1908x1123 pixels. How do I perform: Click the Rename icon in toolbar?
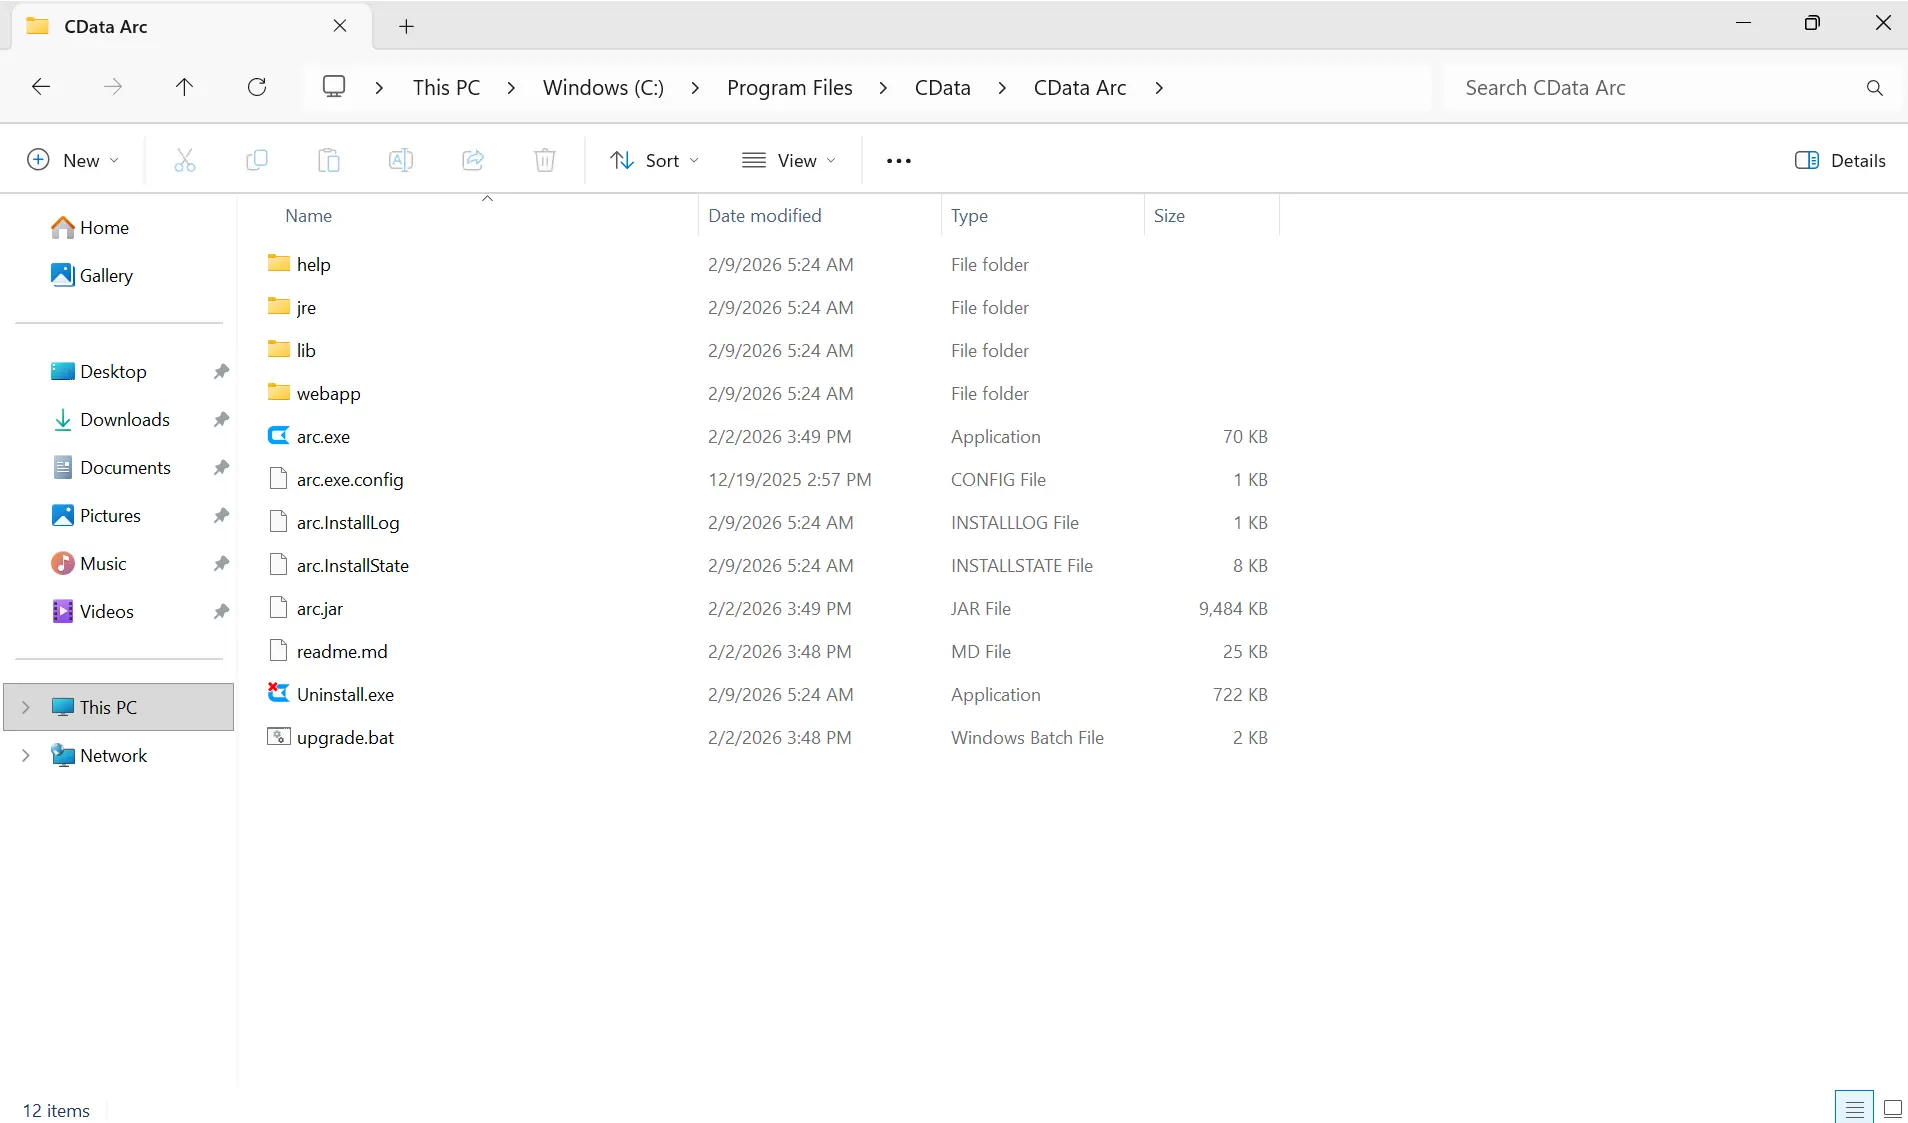(401, 160)
